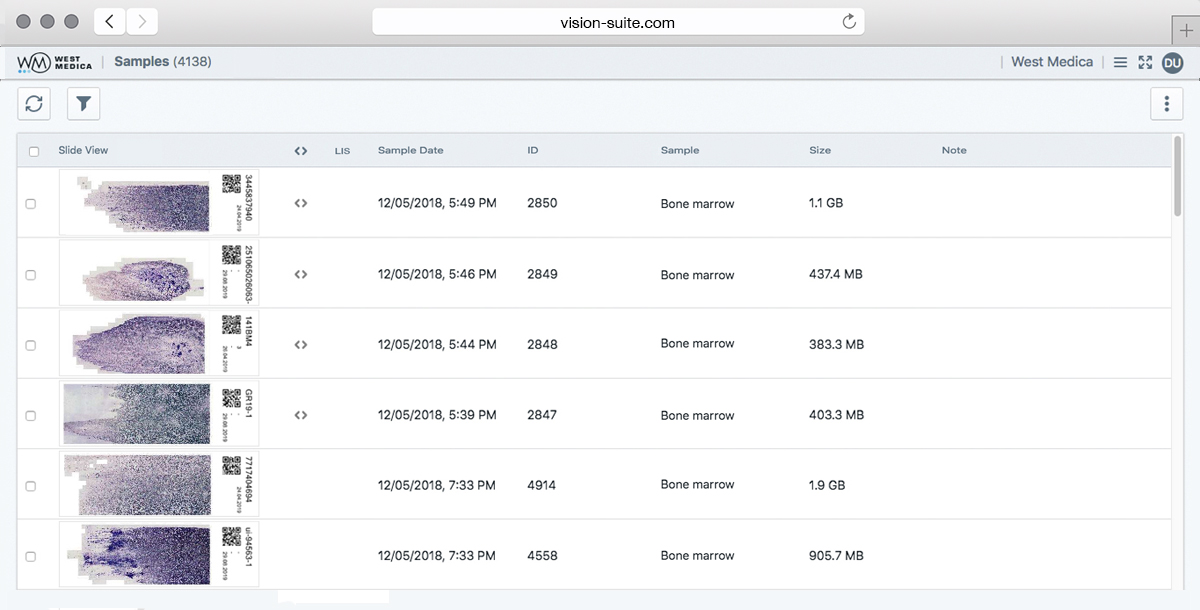1200x610 pixels.
Task: Sort by LIS column header
Action: pyautogui.click(x=342, y=151)
